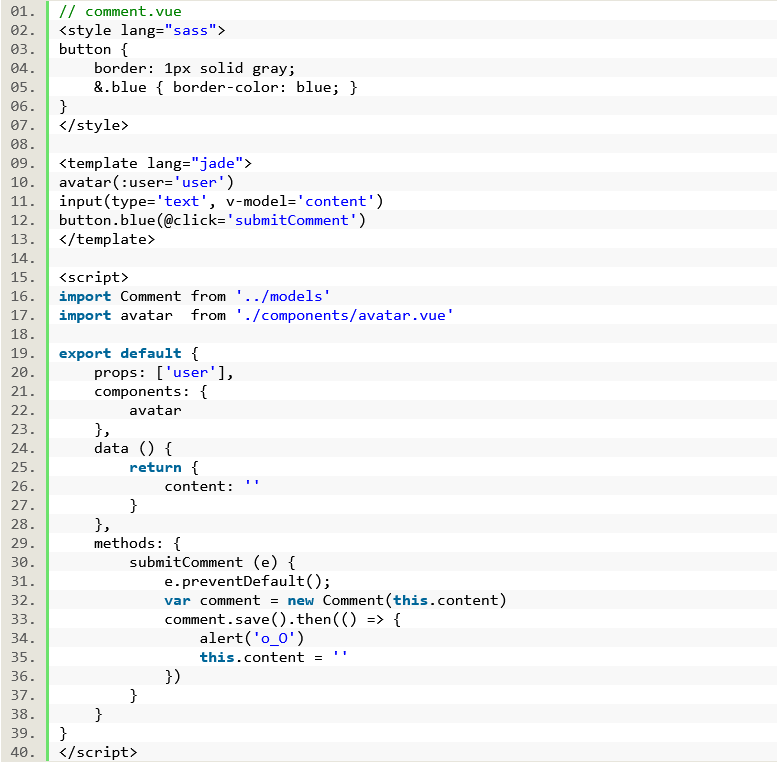Click the 'return' keyword on line 25
Viewport: 777px width, 762px height.
point(155,467)
